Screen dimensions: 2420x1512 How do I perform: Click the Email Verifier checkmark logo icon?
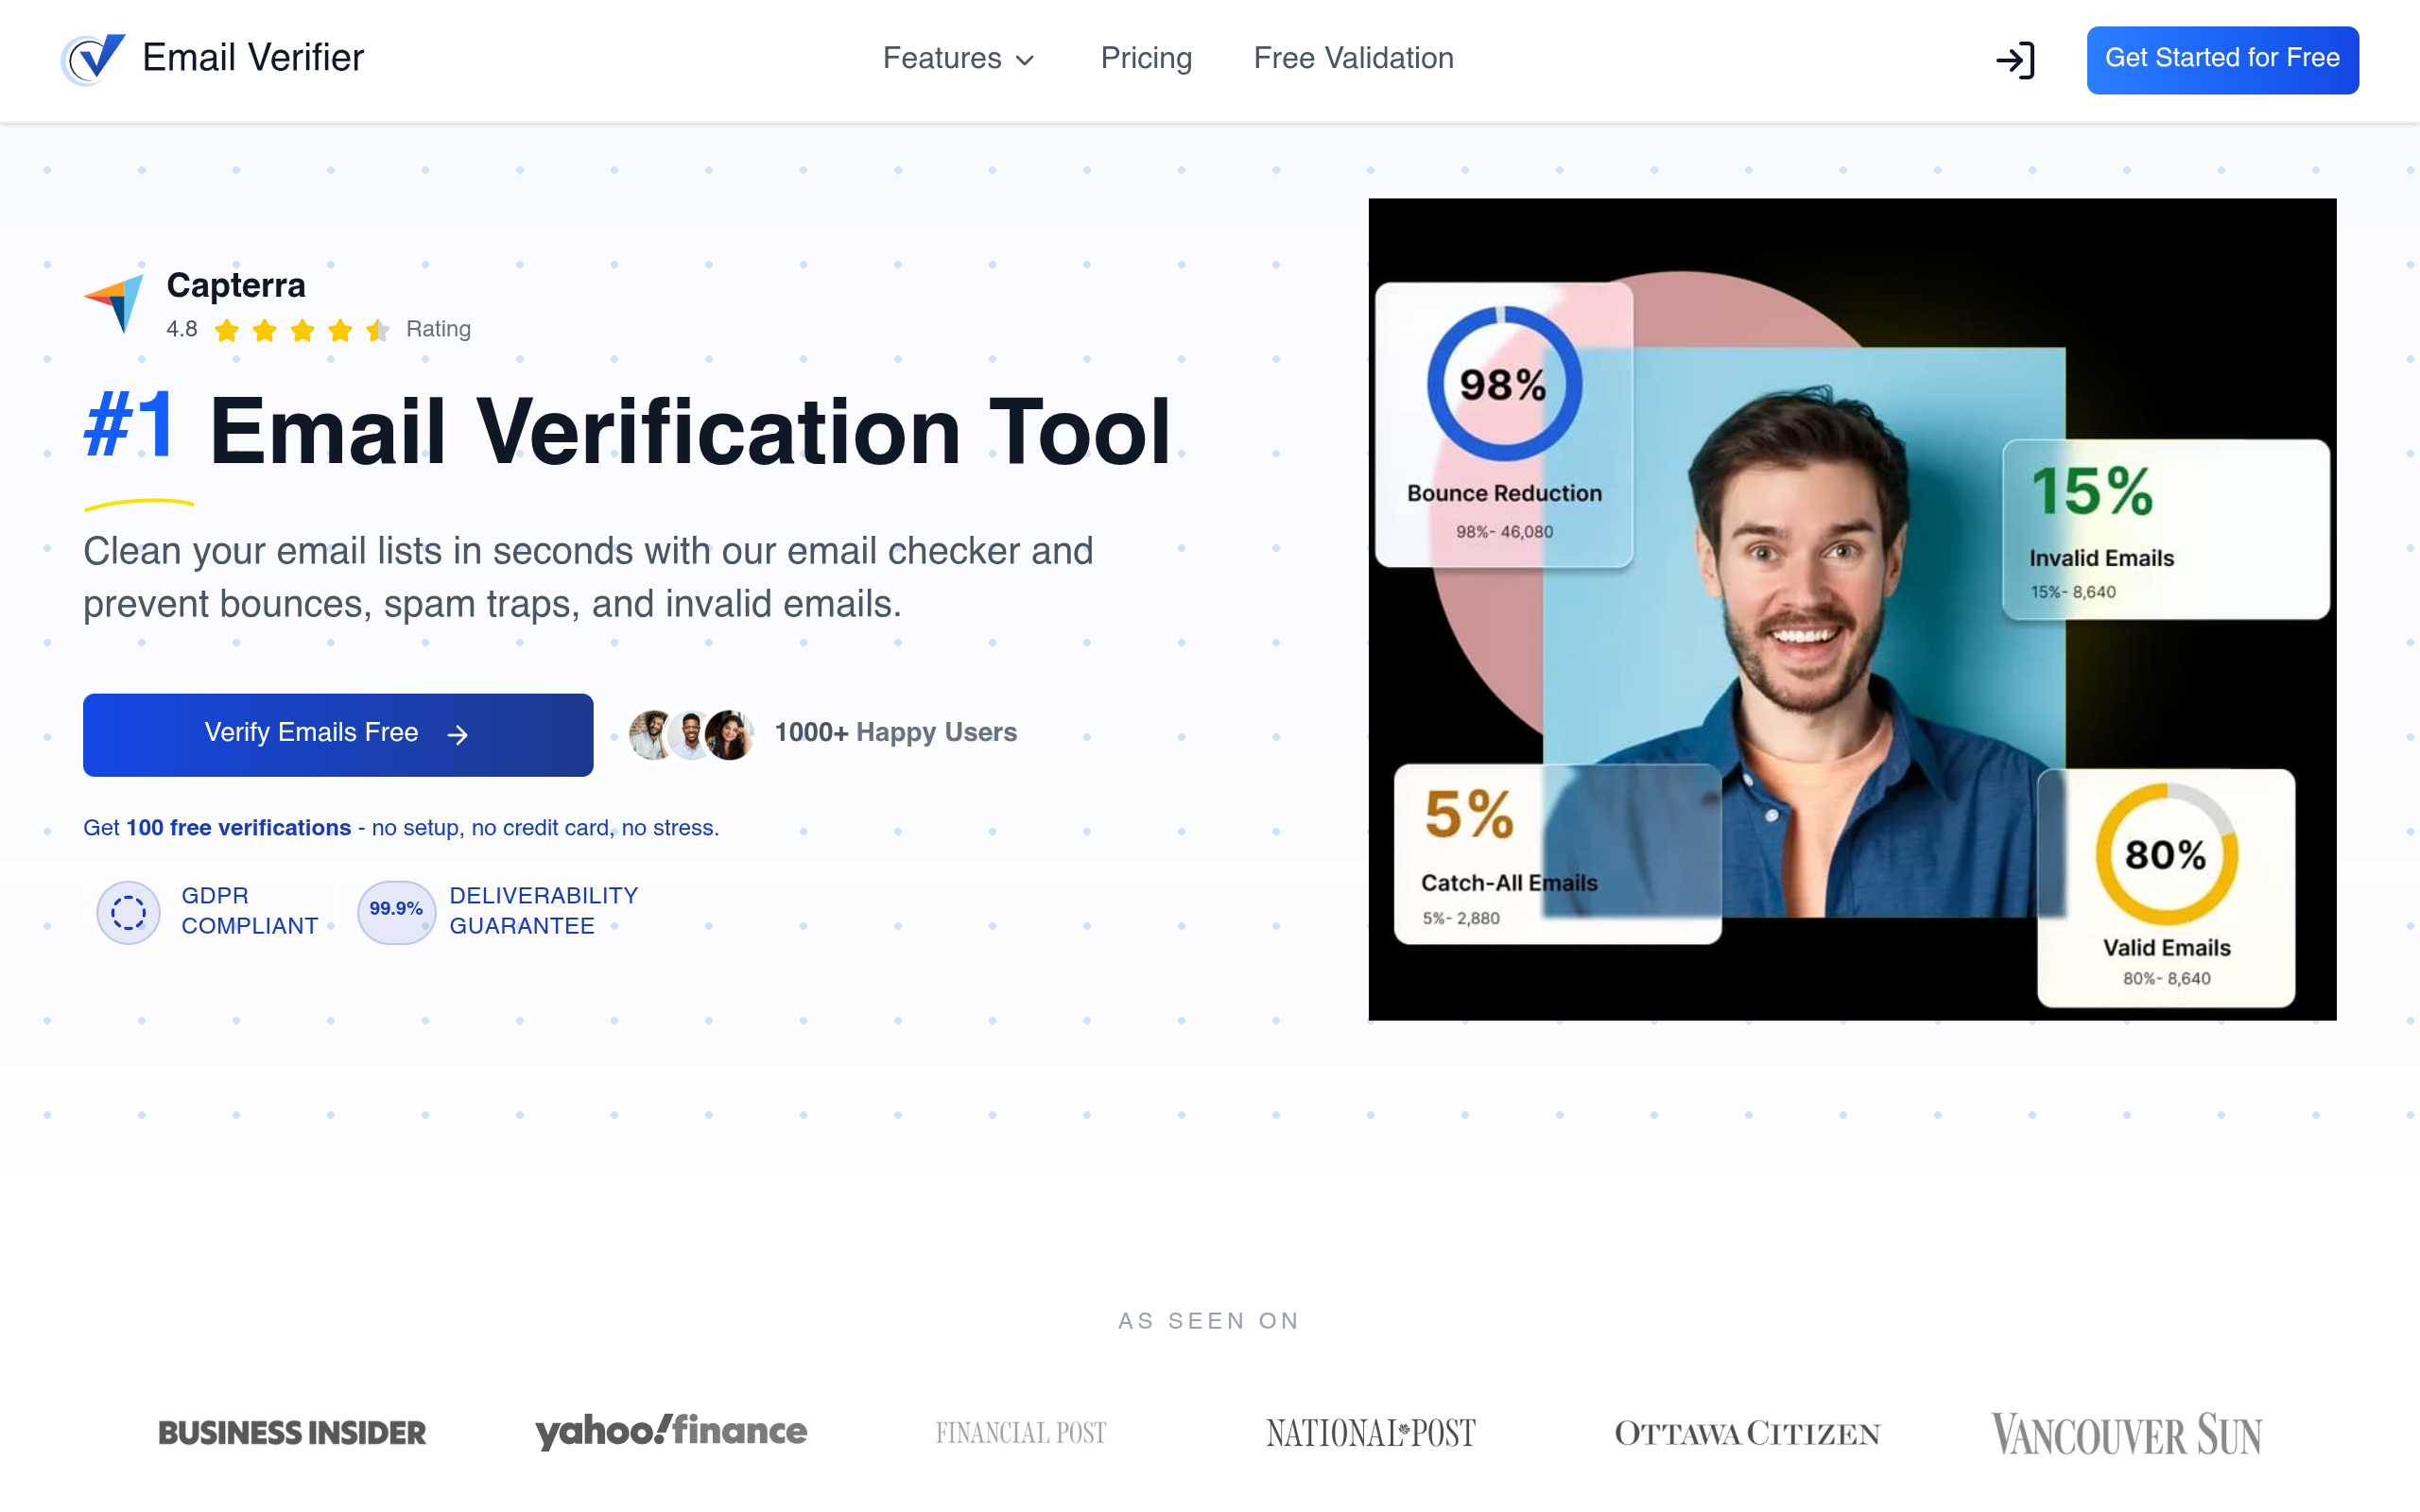[93, 59]
